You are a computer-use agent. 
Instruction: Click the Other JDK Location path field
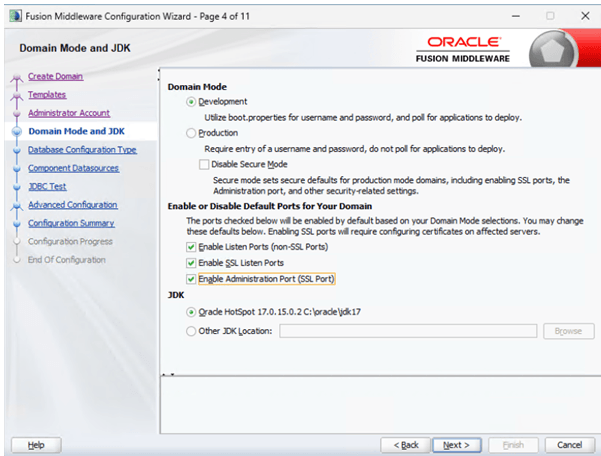[408, 331]
